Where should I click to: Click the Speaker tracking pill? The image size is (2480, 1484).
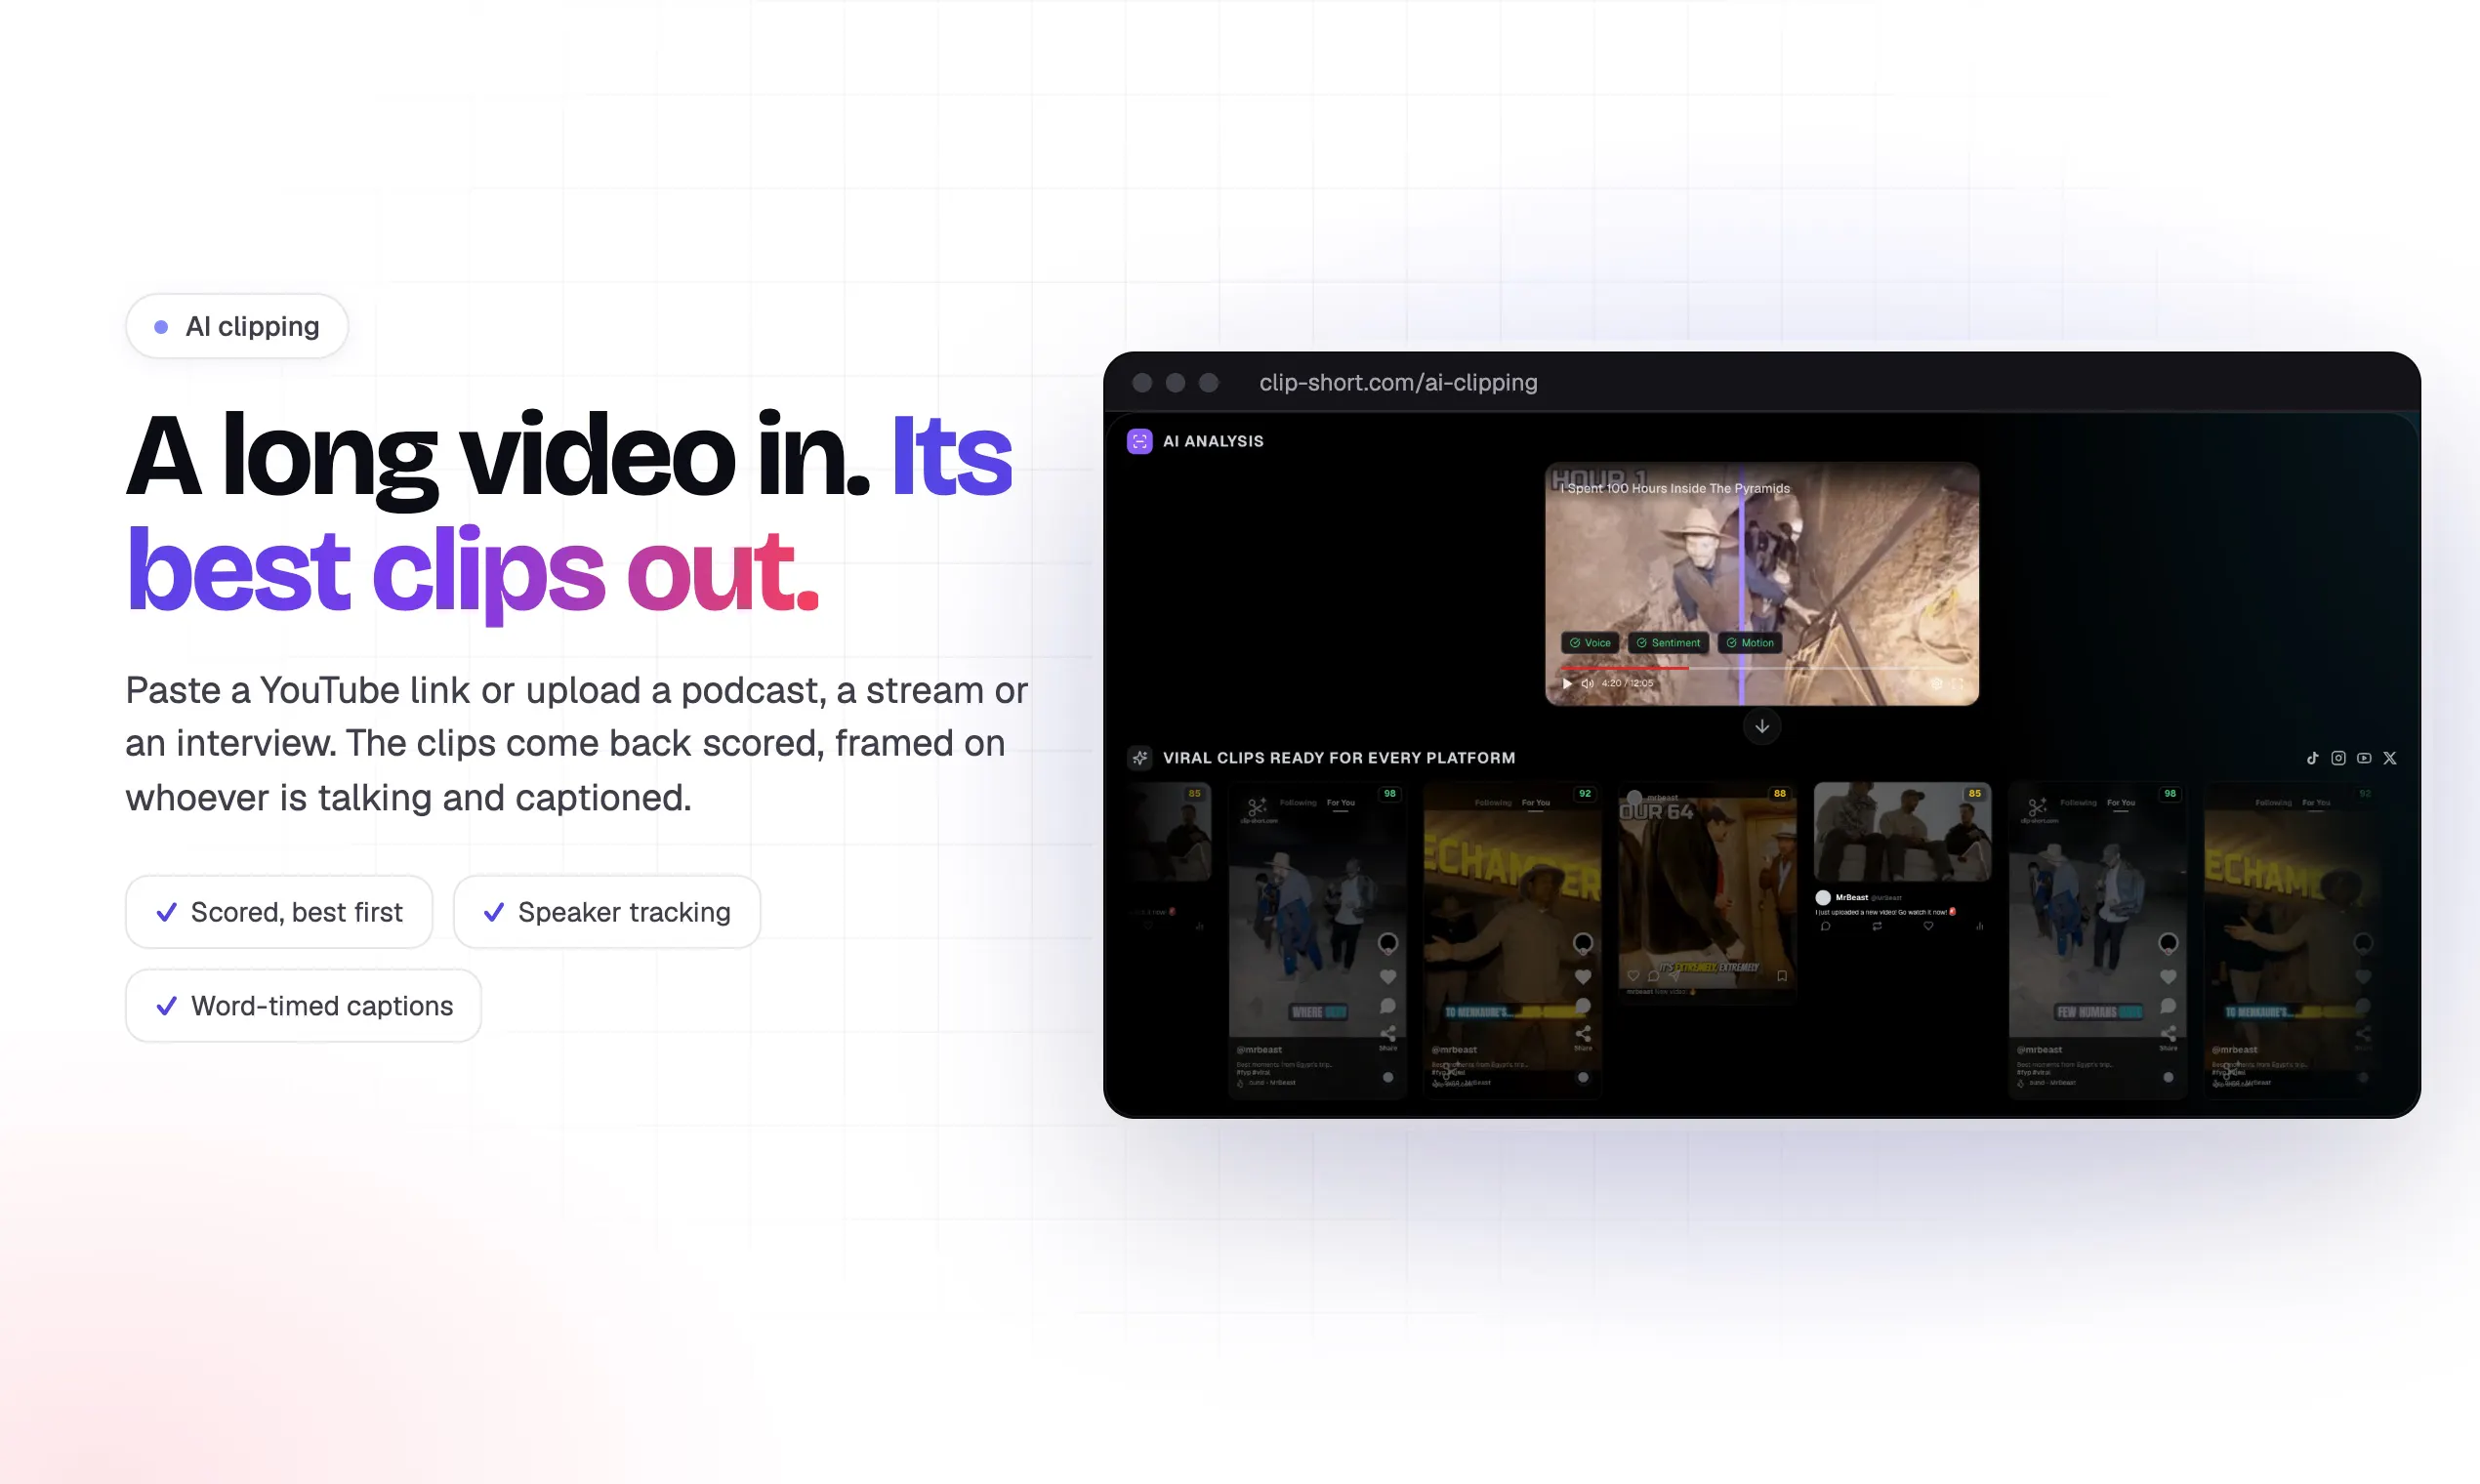point(607,912)
